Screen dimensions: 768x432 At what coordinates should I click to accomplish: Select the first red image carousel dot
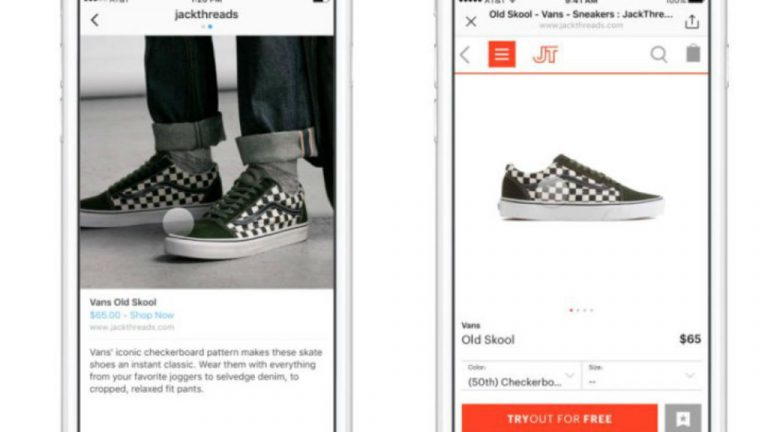coord(571,310)
